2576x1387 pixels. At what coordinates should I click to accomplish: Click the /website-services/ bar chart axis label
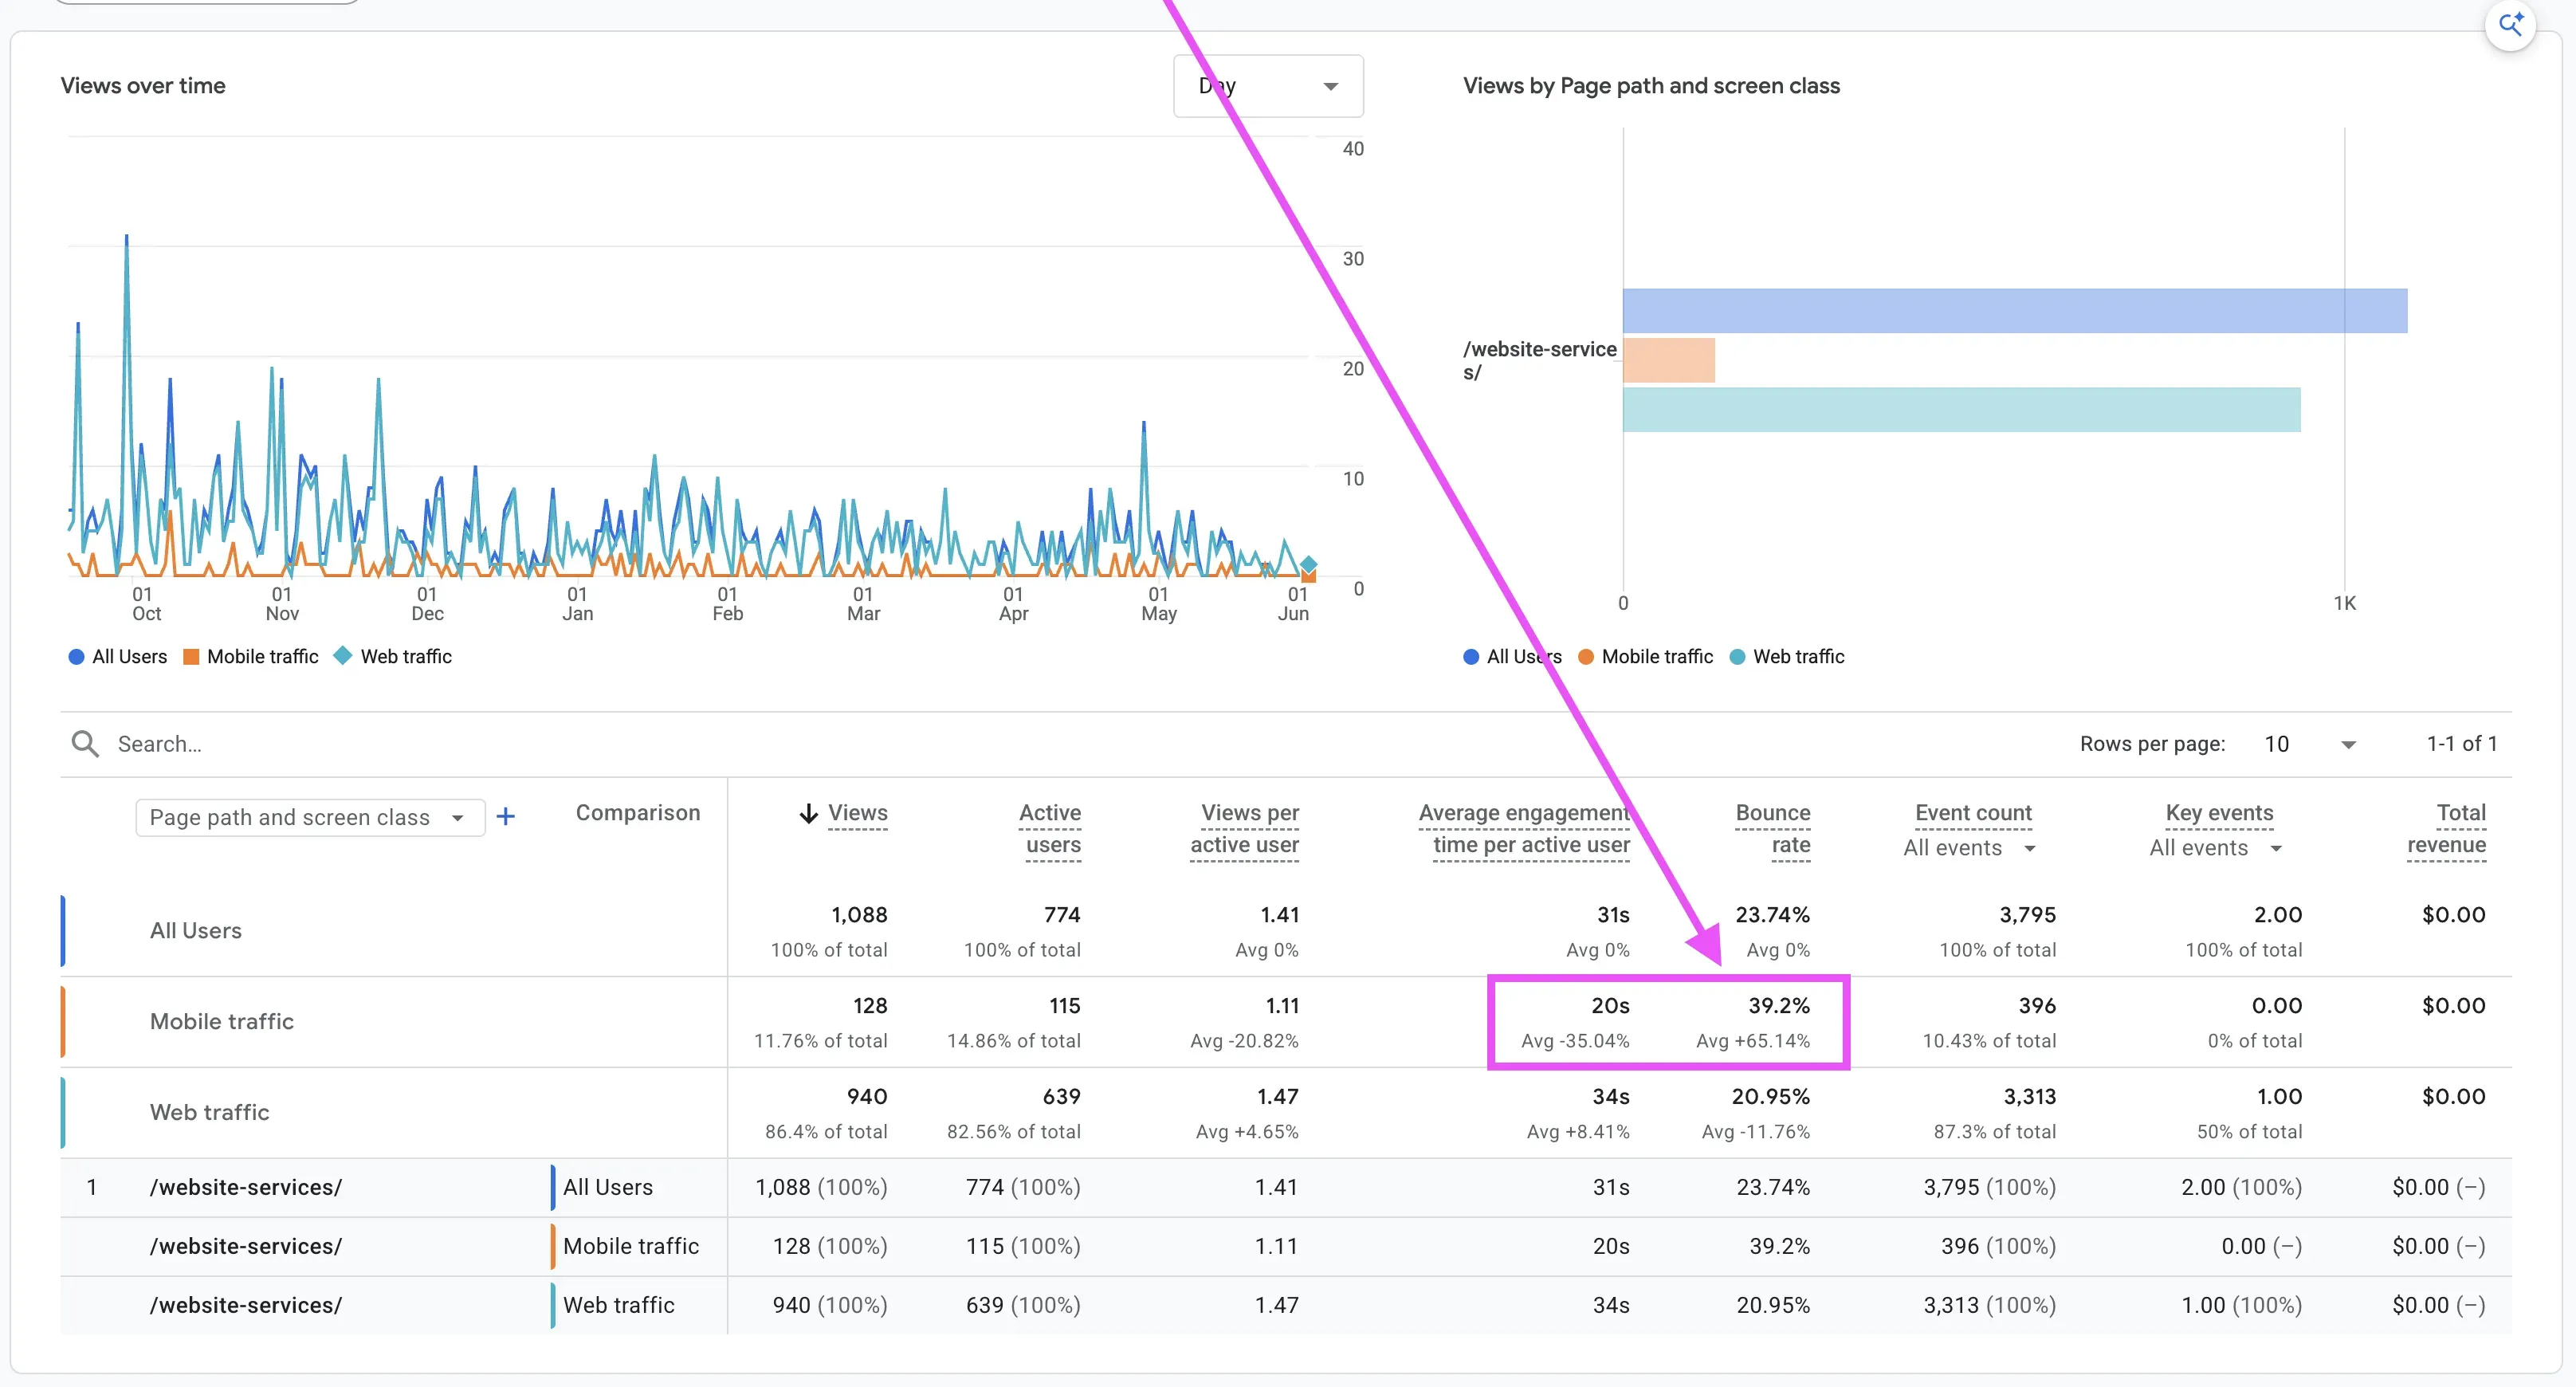click(x=1539, y=361)
